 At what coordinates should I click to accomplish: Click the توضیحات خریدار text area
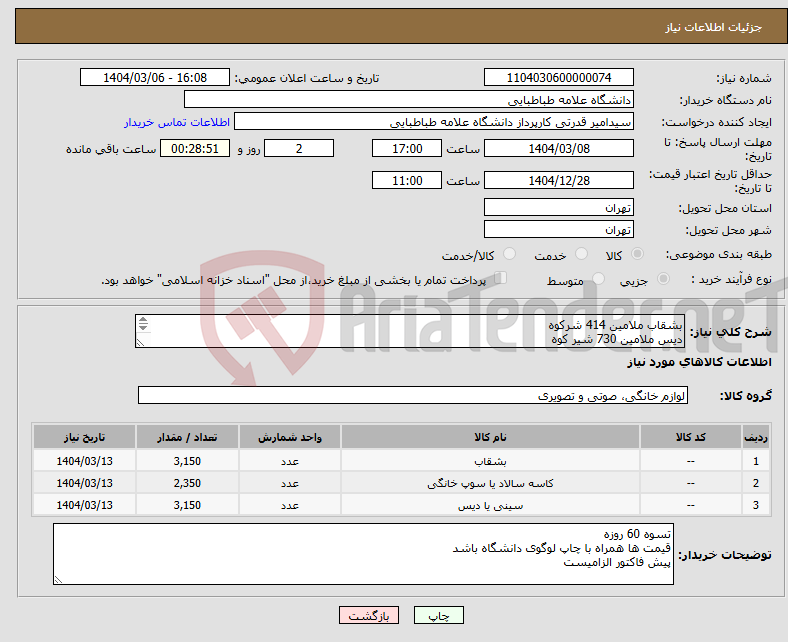(363, 554)
